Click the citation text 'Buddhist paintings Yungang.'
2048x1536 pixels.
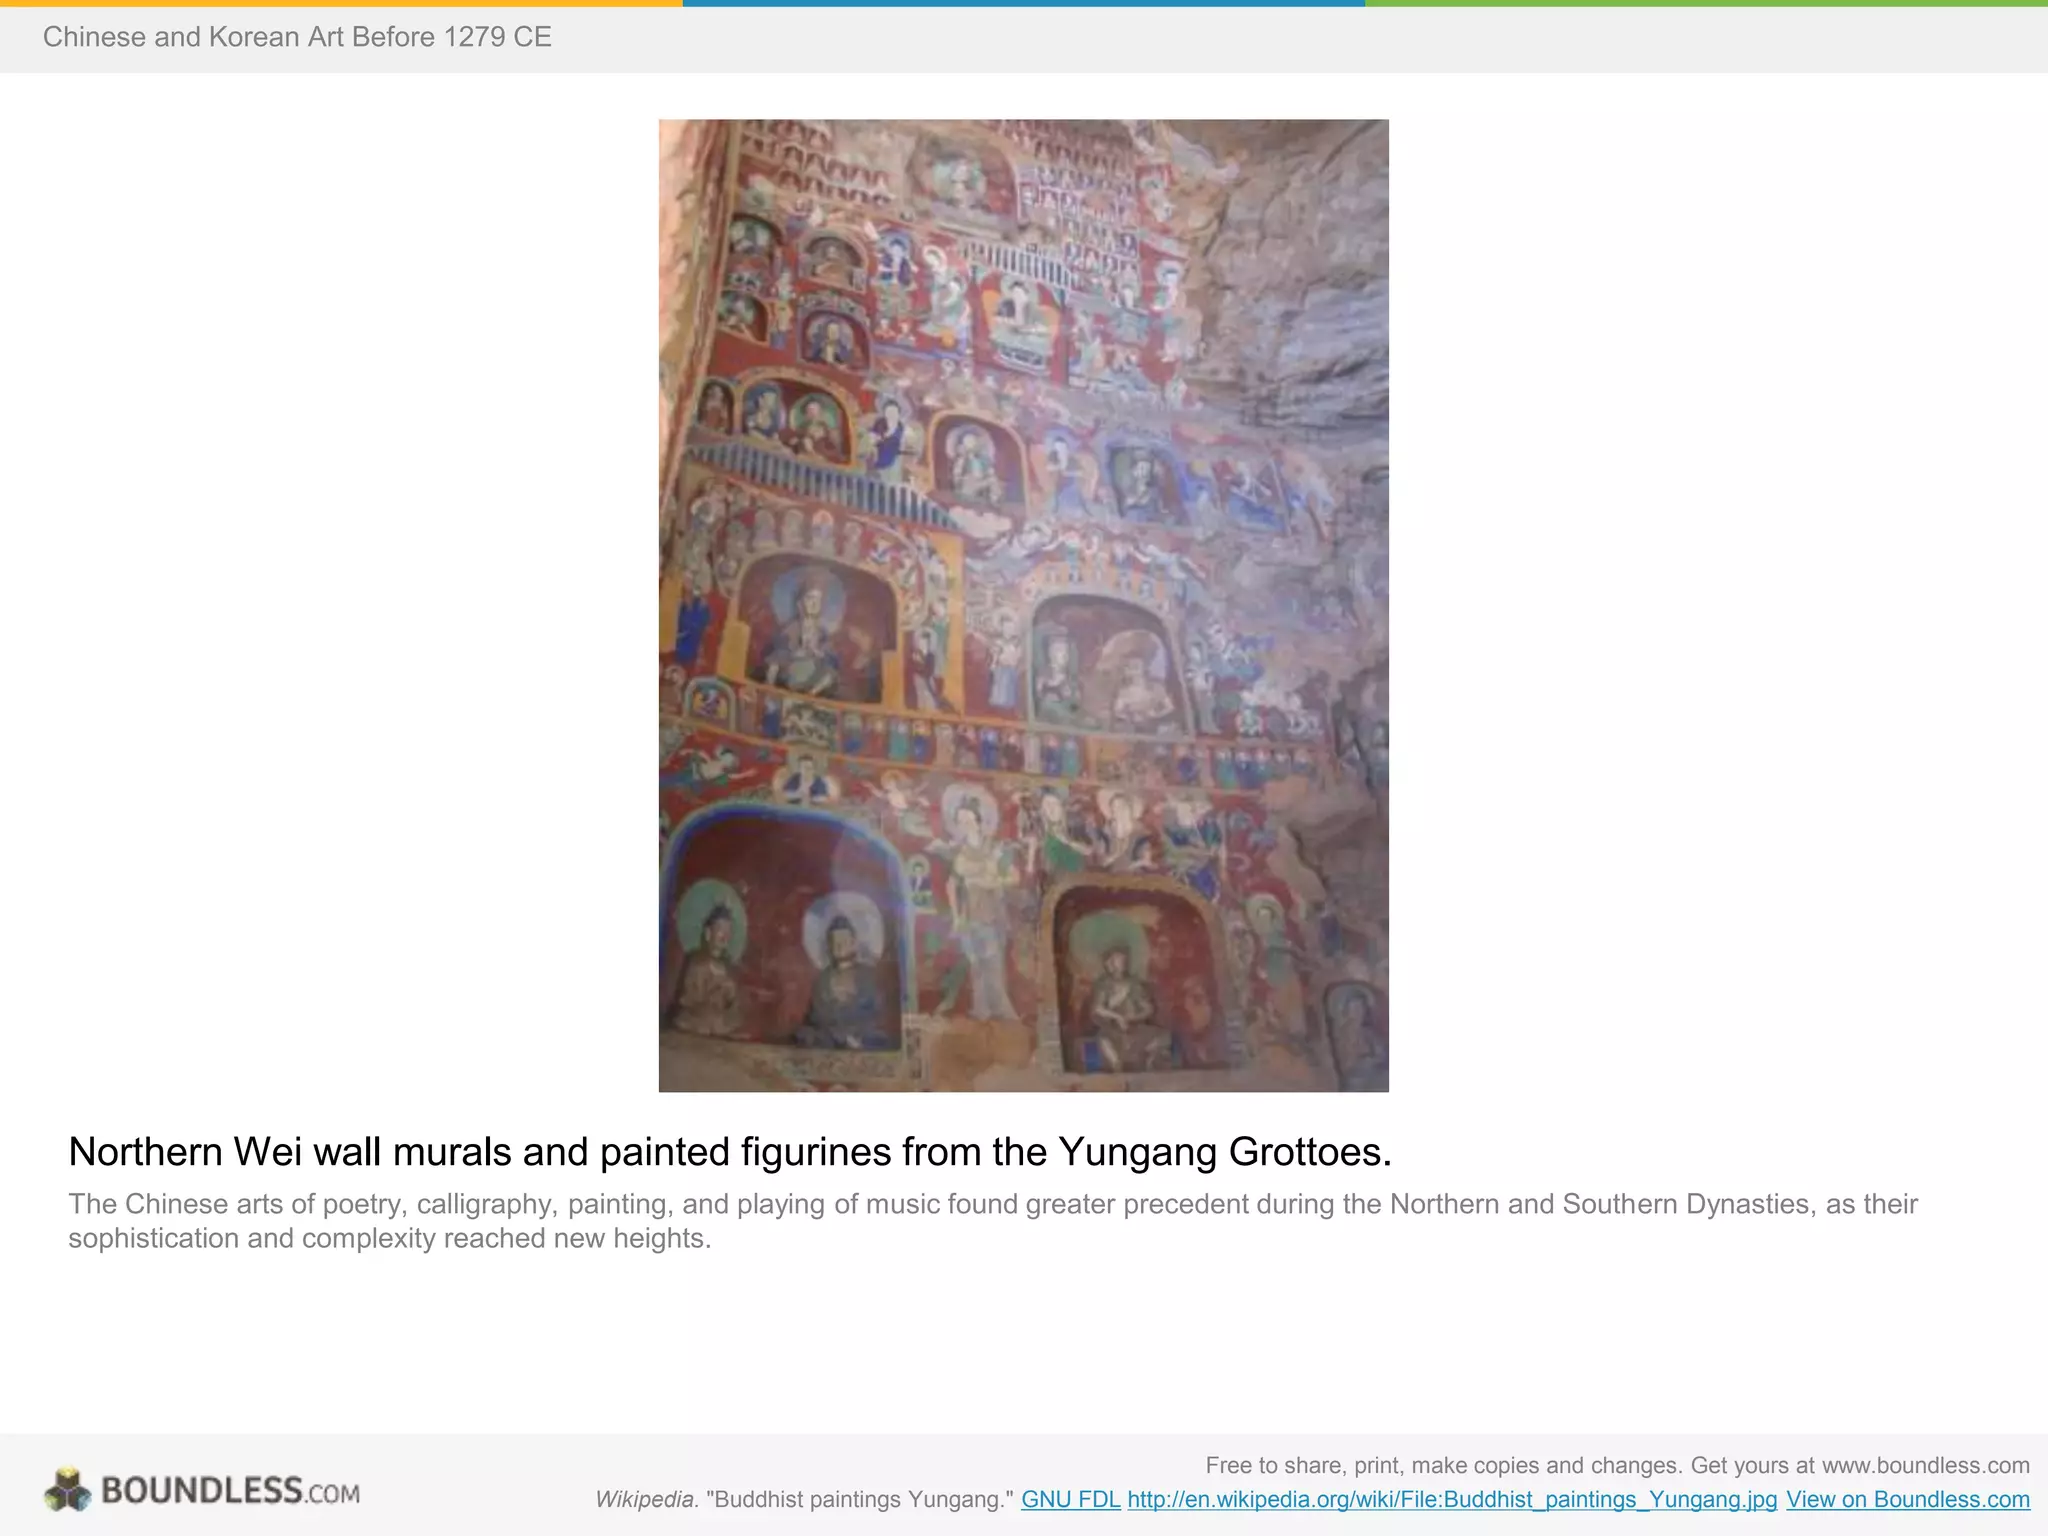tap(860, 1499)
